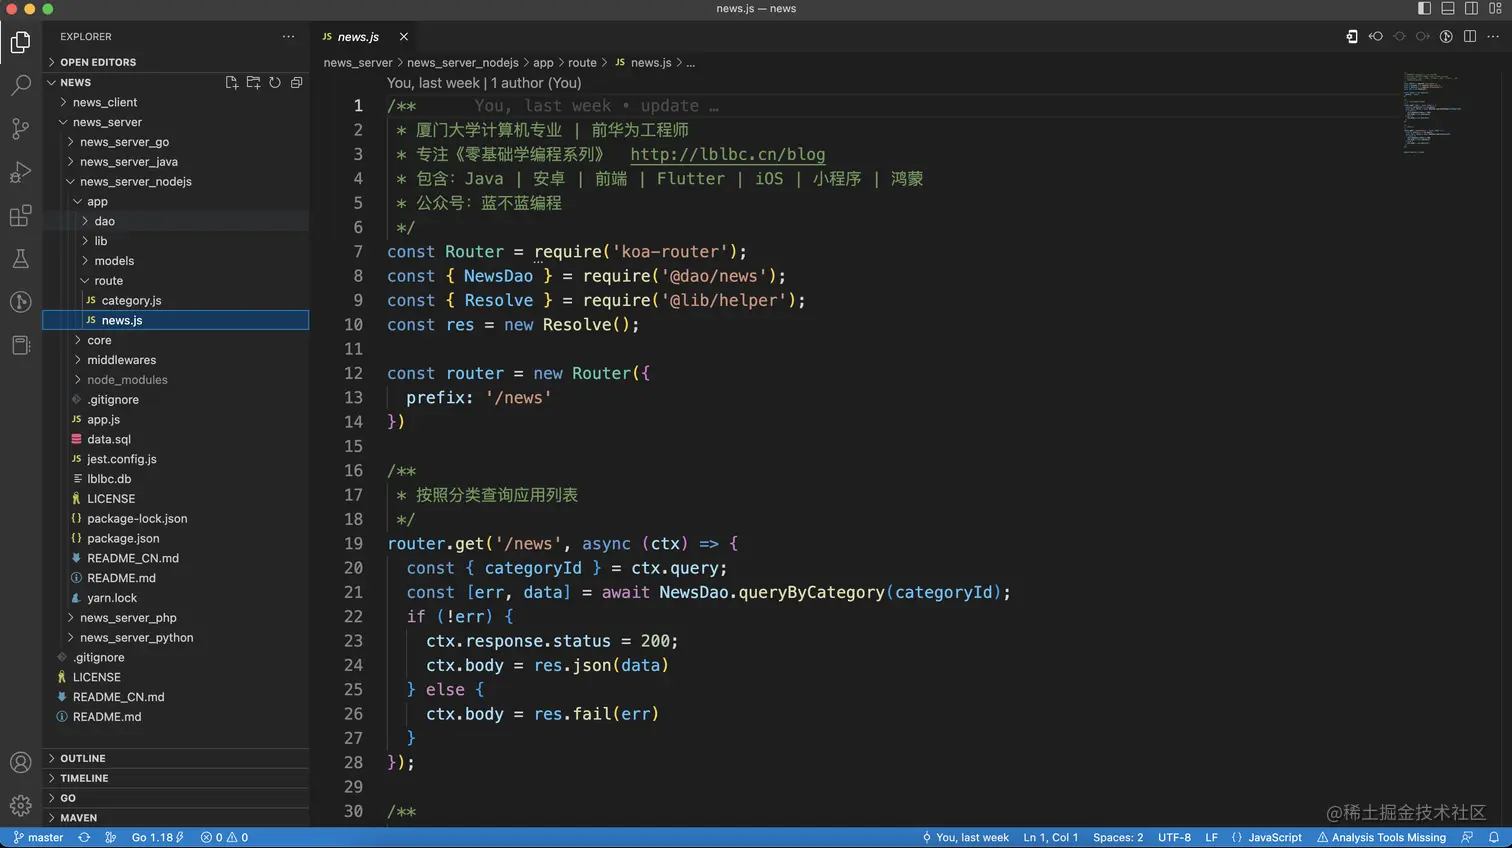Follow the http://lblbc.cn/blog link

(727, 154)
